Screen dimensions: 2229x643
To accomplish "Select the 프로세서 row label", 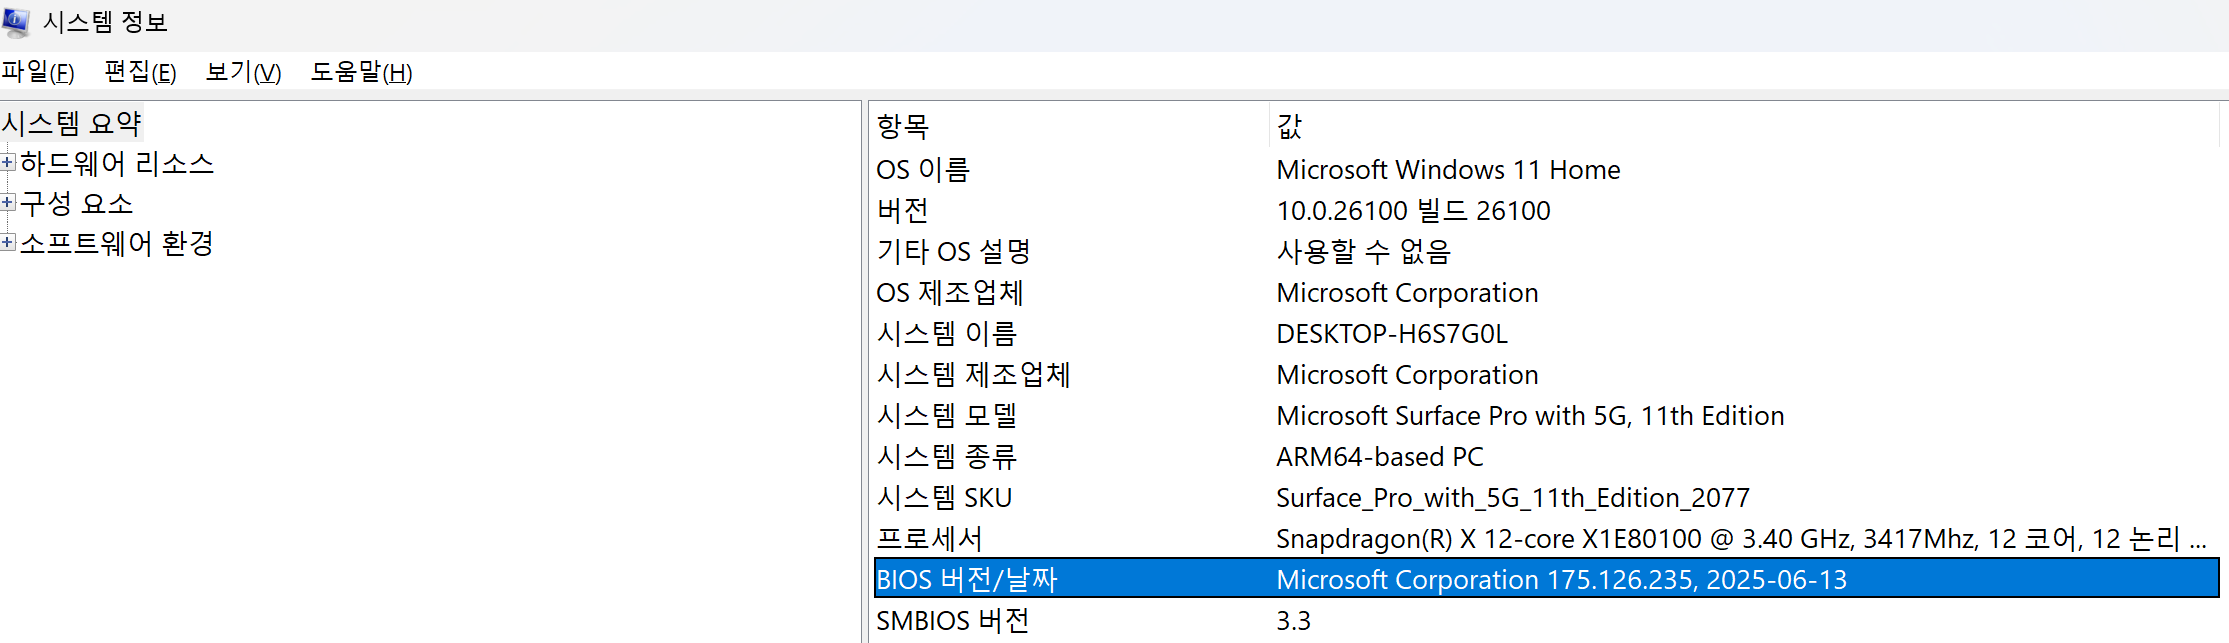I will [x=929, y=538].
